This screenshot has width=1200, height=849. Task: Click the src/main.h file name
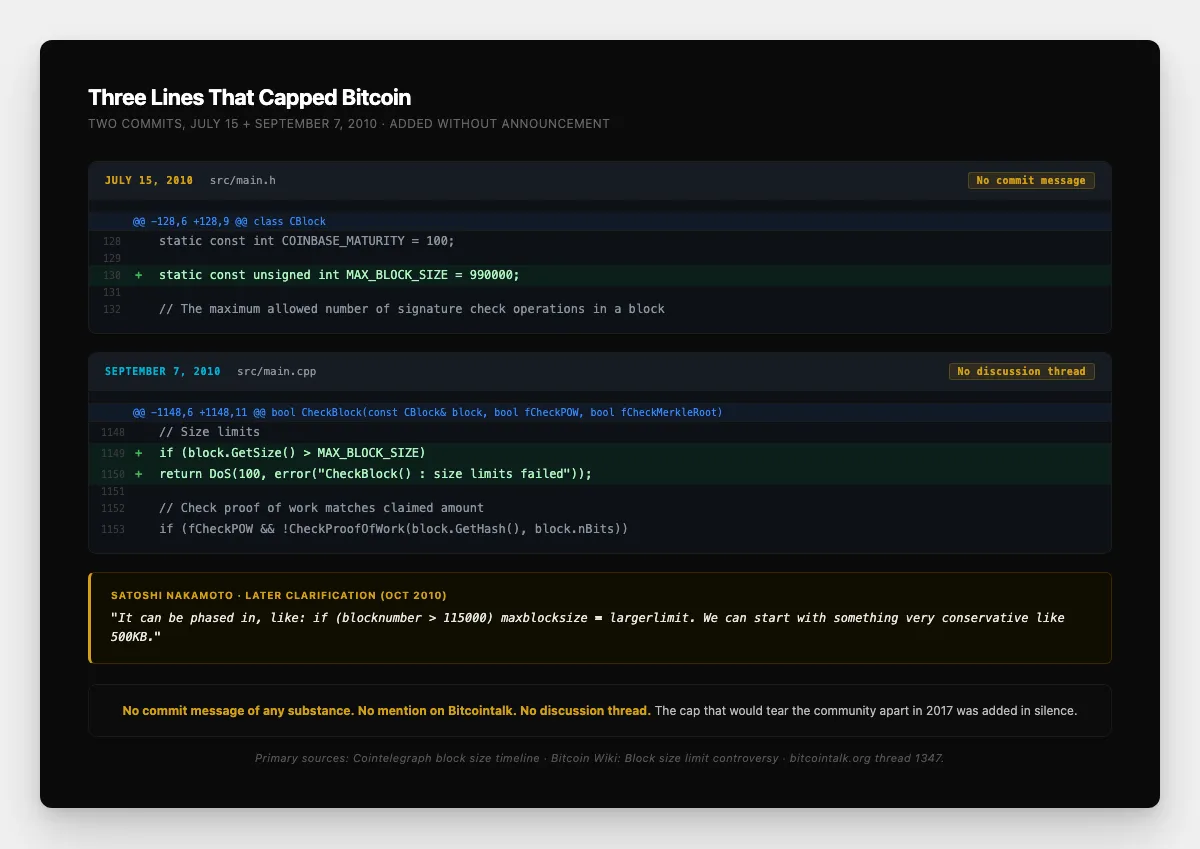[243, 181]
